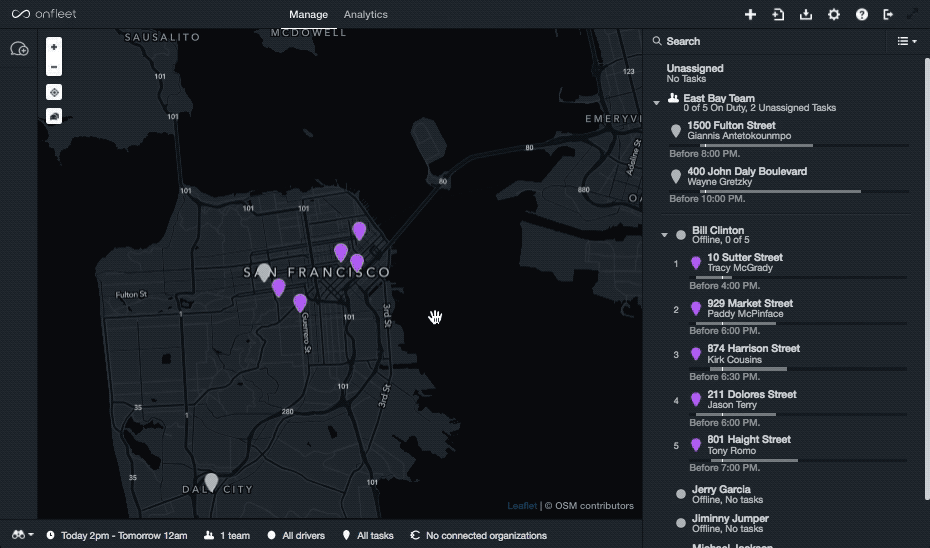Click the East Bay Team name
Screen dimensions: 930x548
719,98
